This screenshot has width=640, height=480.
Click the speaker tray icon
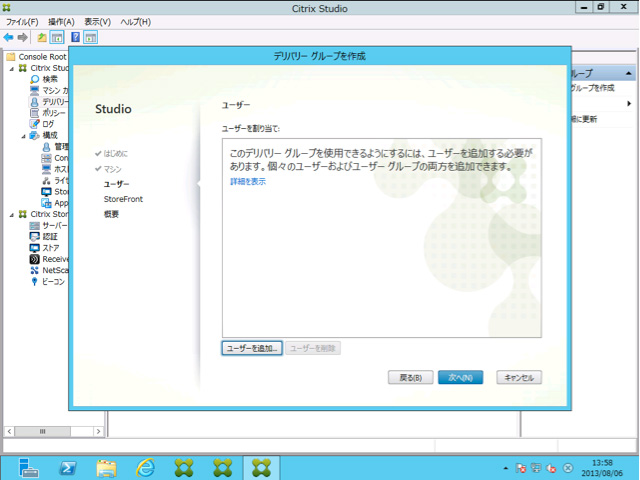[x=552, y=468]
